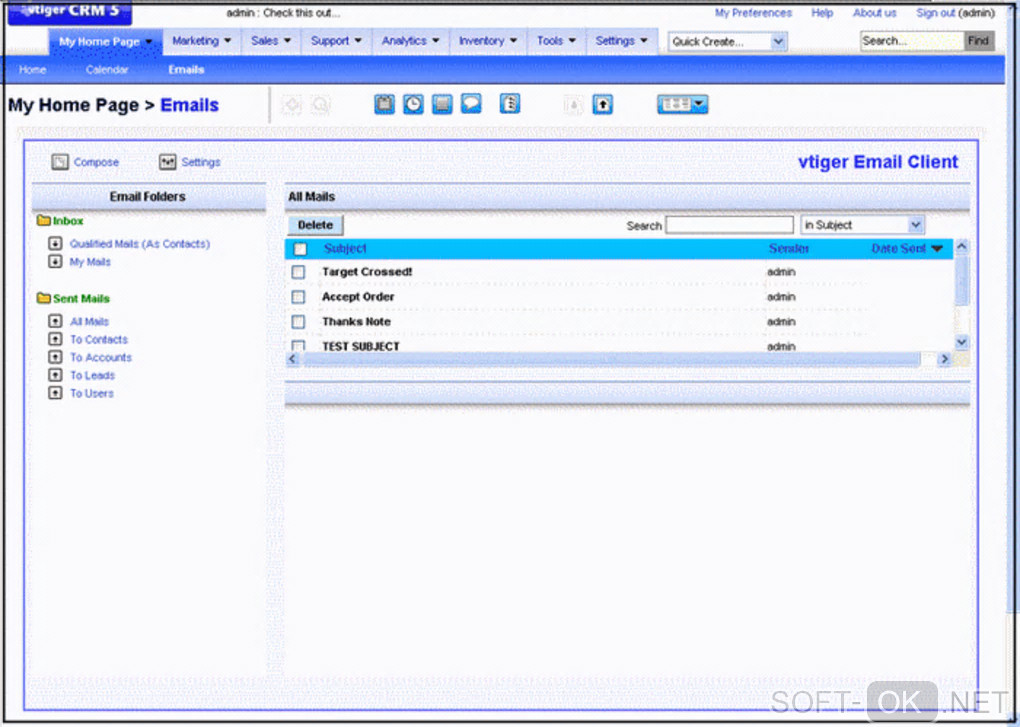Click the vtiger CRM 5 logo

(x=70, y=12)
